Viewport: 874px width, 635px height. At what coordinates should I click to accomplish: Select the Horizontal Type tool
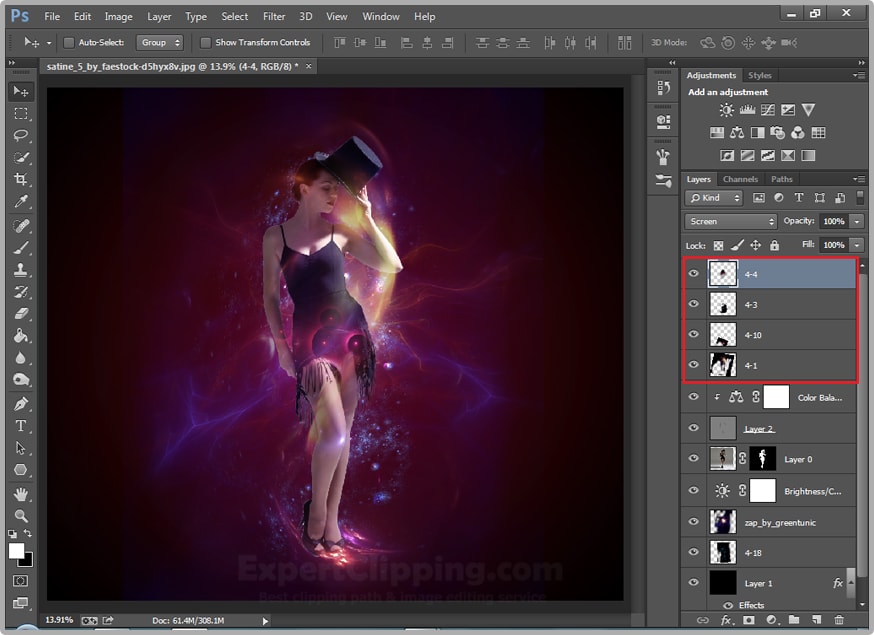(21, 424)
